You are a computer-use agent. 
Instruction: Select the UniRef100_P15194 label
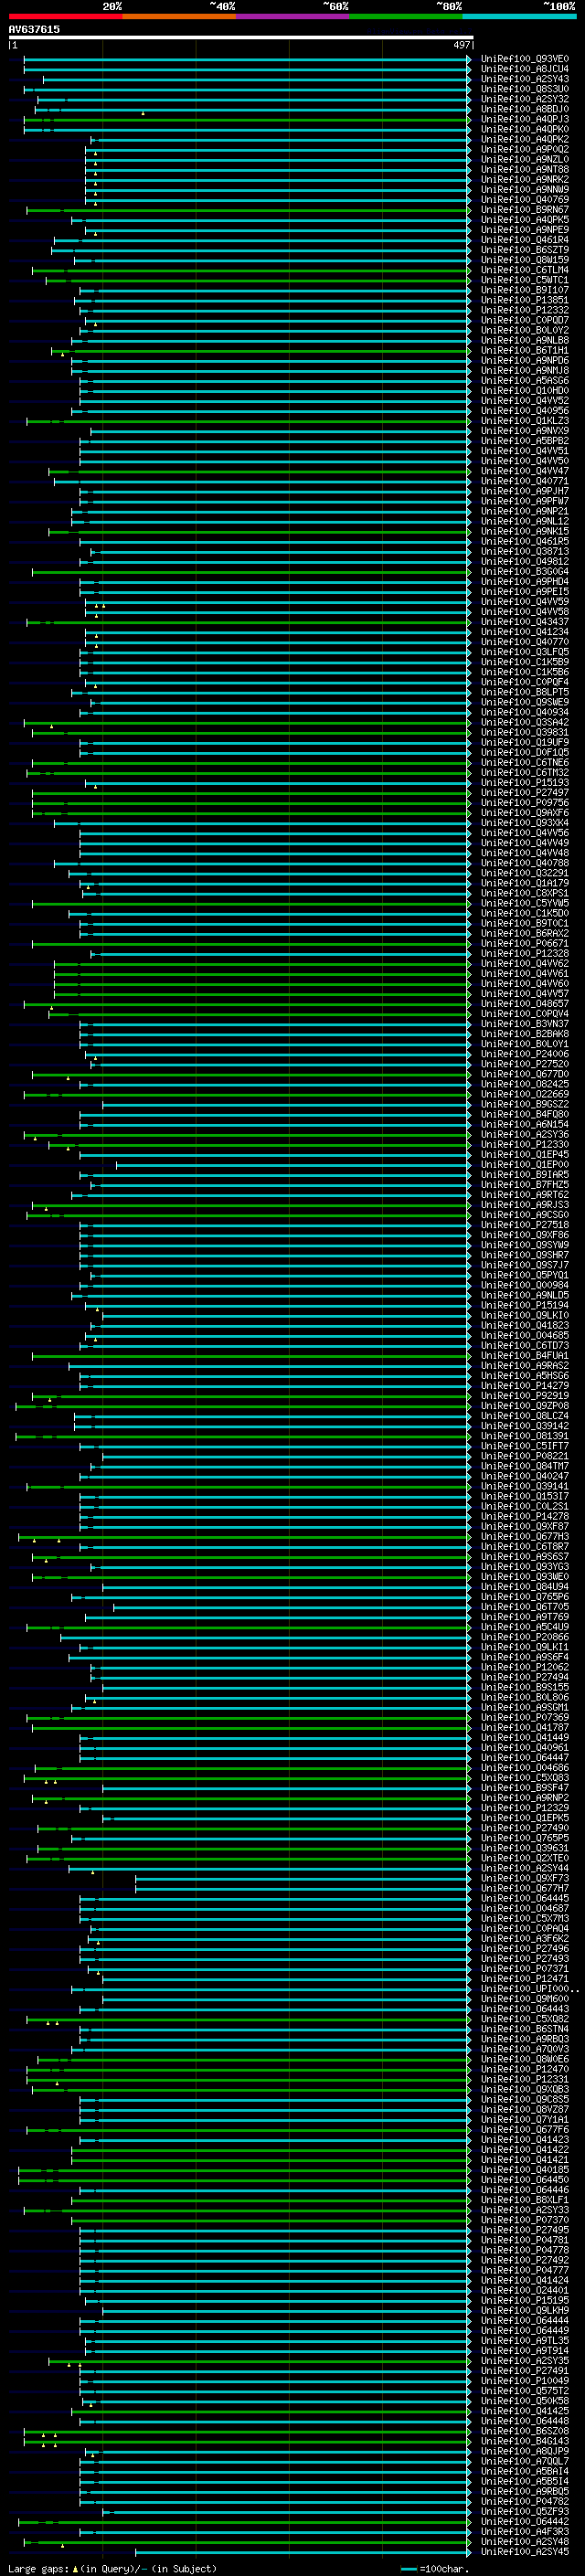(x=525, y=1305)
